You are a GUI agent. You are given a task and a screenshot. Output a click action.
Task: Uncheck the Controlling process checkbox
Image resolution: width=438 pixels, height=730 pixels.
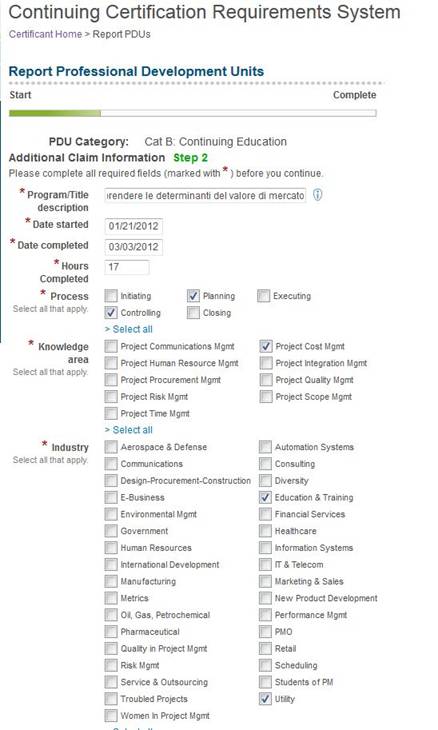pos(111,312)
